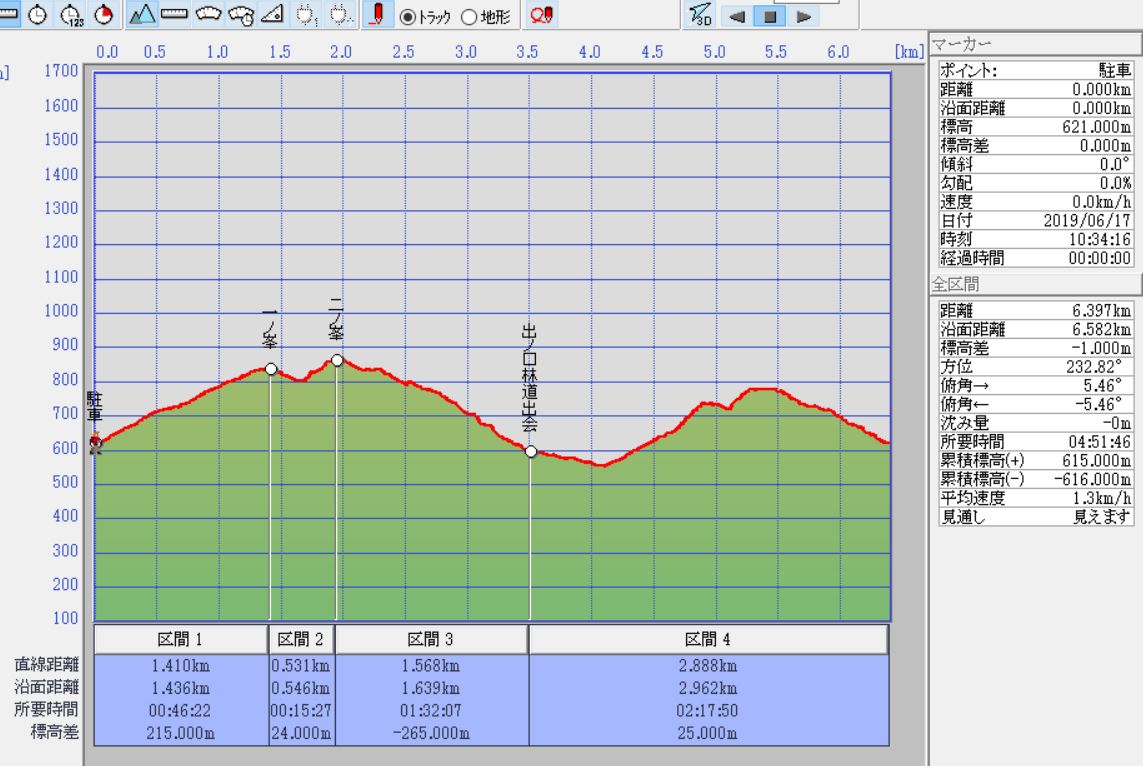The height and width of the screenshot is (766, 1143).
Task: Select the 地形 radio button
Action: click(469, 17)
